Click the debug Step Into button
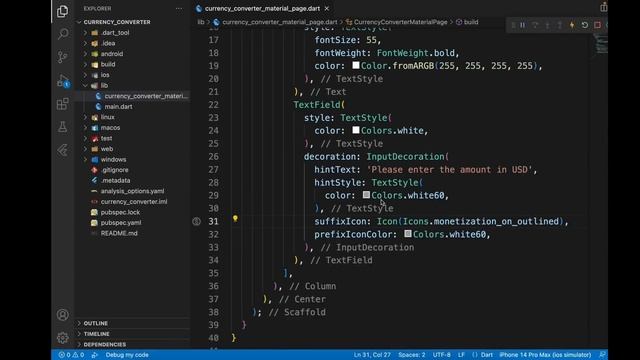The width and height of the screenshot is (640, 360). click(547, 25)
